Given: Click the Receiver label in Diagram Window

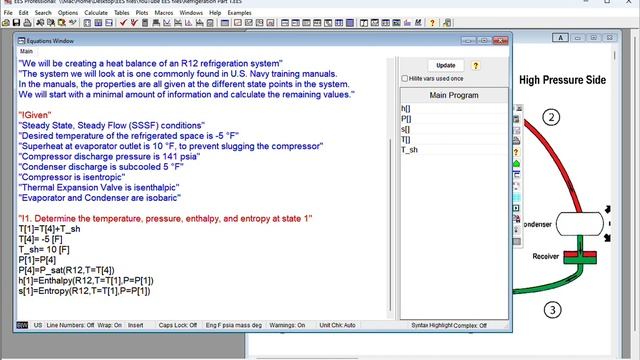Looking at the screenshot, I should click(546, 256).
